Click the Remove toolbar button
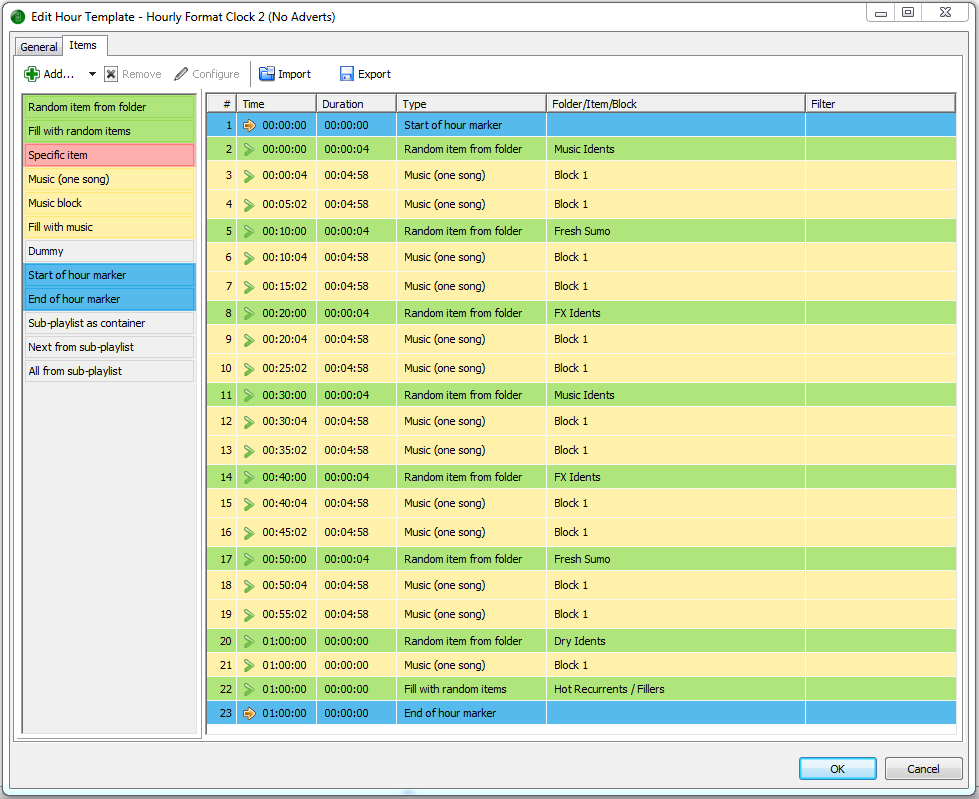This screenshot has height=799, width=979. [132, 74]
